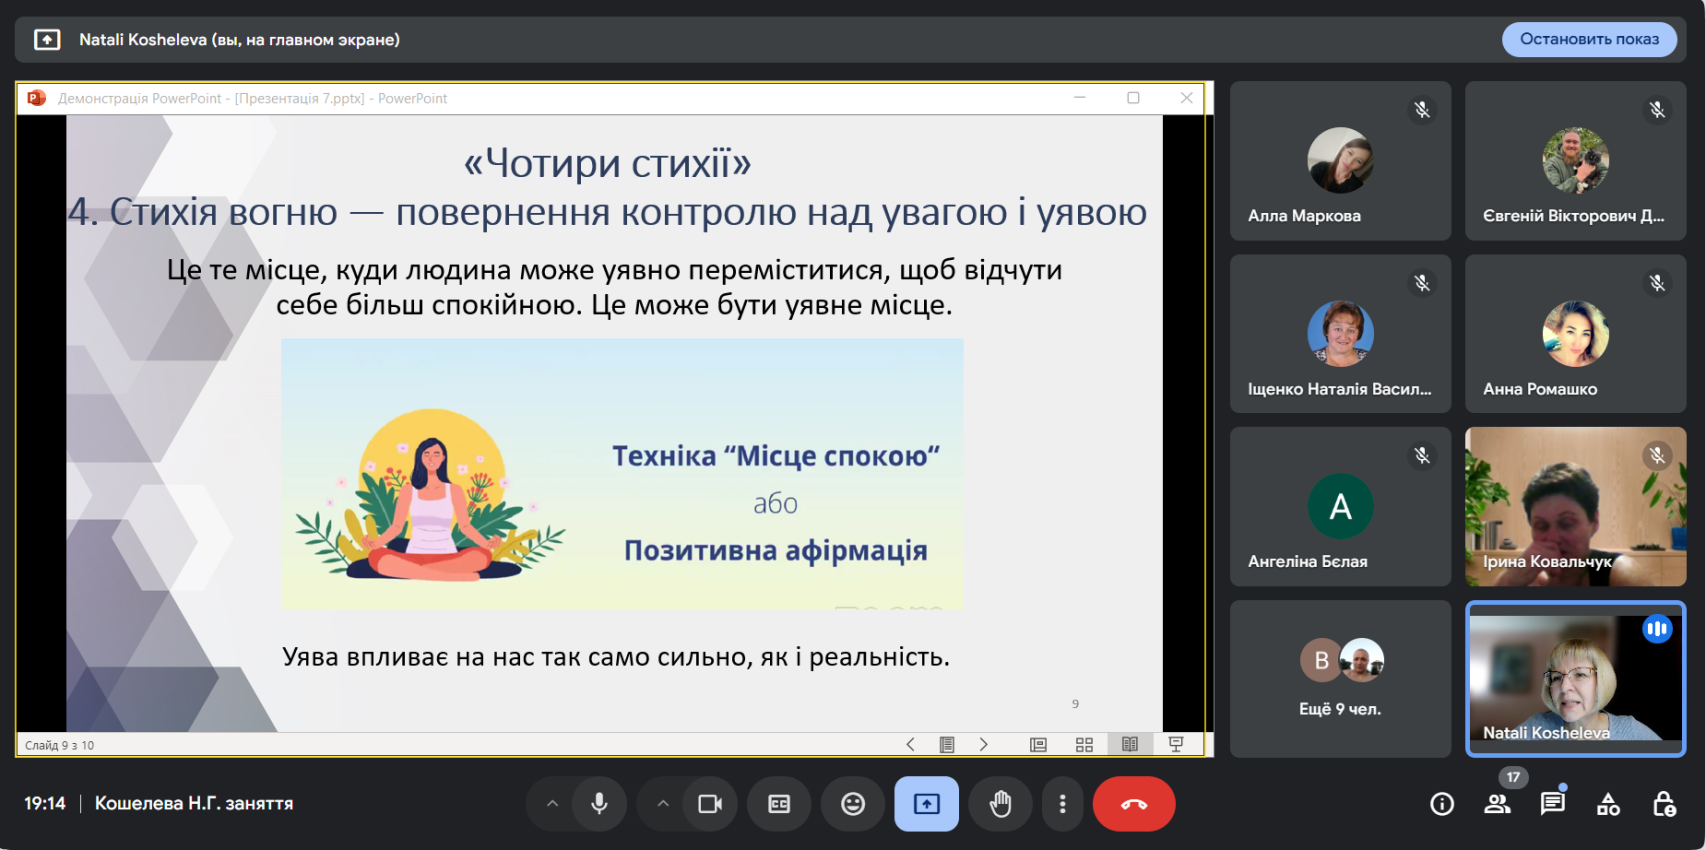Go to the next PowerPoint slide
The image size is (1706, 850).
984,744
